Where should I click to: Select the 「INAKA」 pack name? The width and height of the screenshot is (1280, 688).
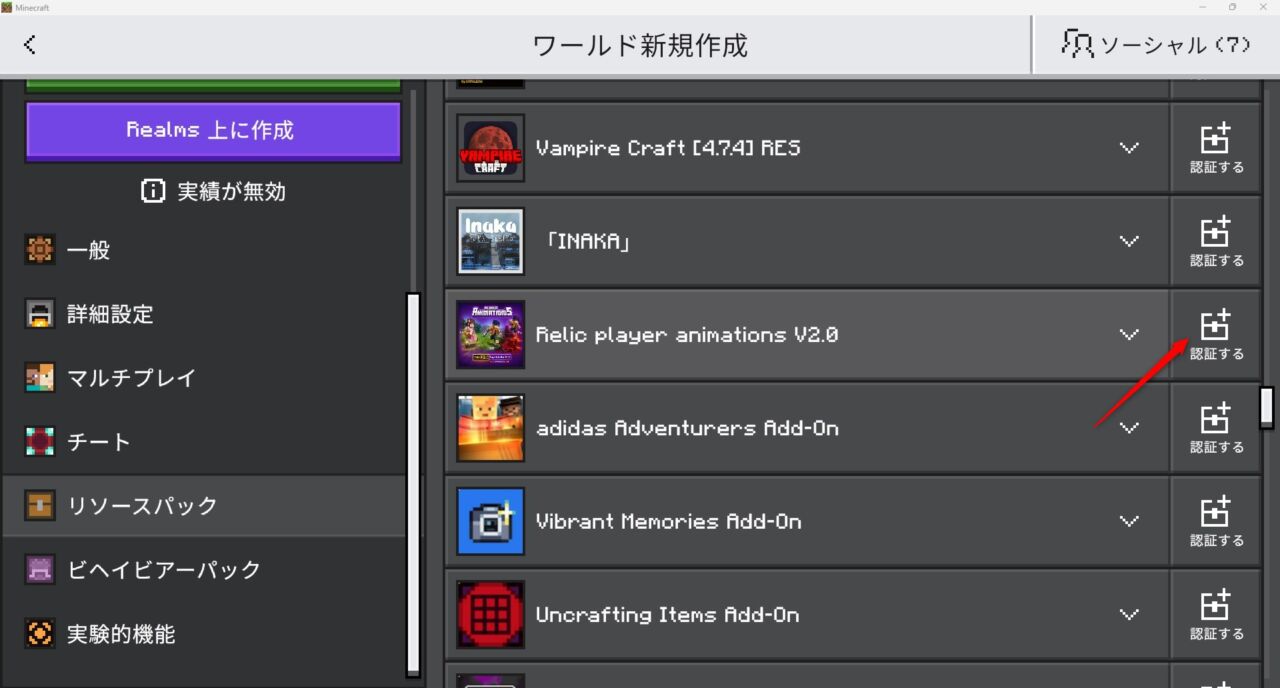pyautogui.click(x=588, y=241)
